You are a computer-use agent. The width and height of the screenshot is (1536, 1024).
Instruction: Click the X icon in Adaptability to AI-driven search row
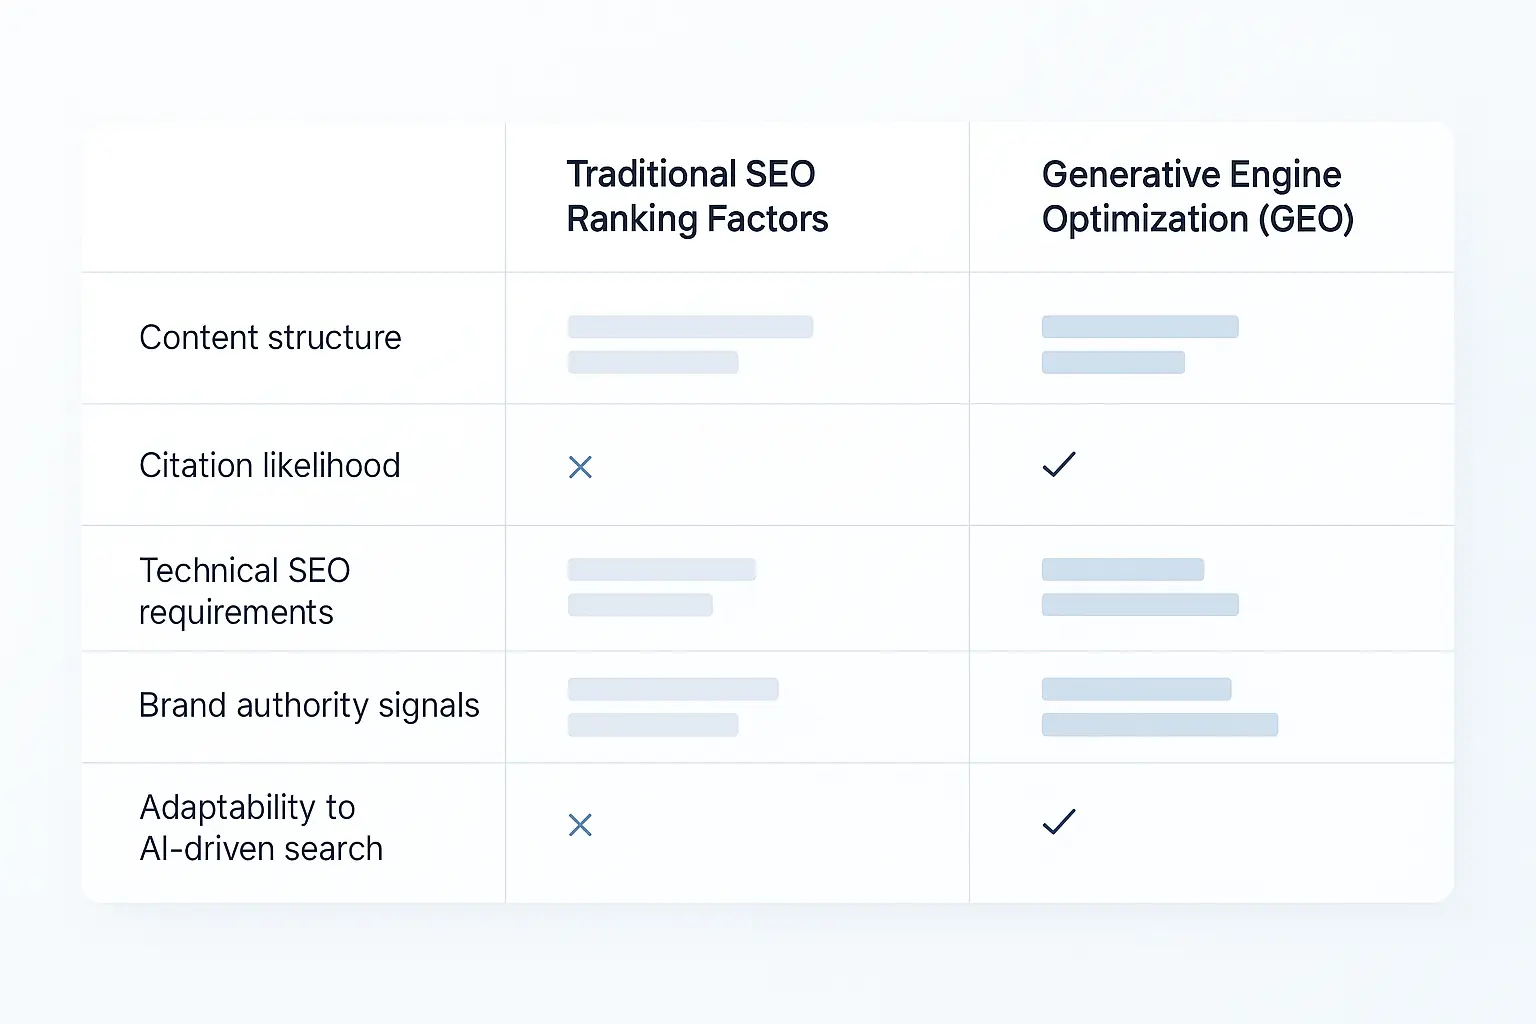coord(580,825)
